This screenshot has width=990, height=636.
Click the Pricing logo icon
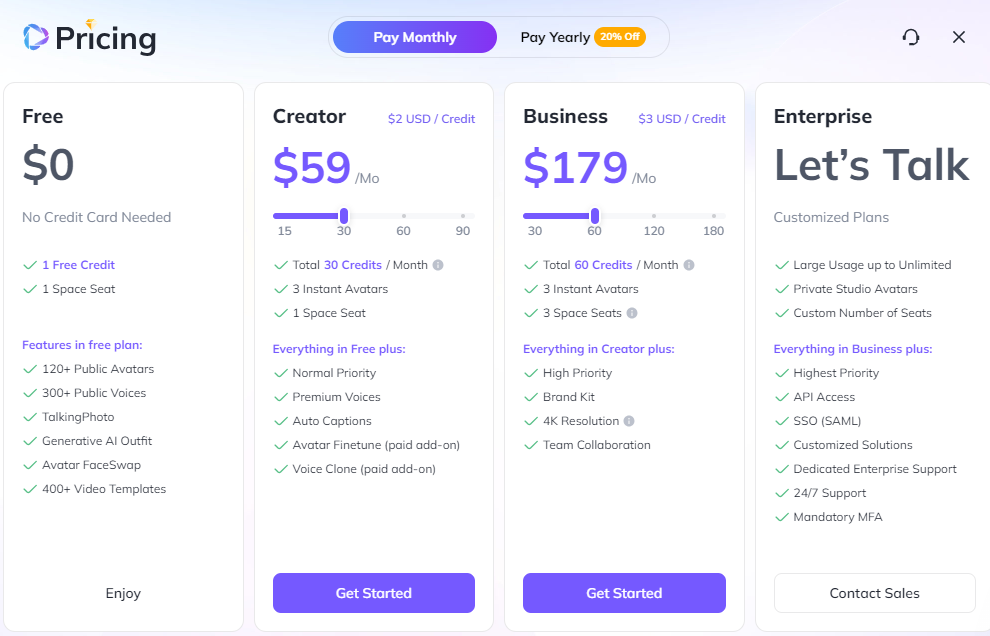click(x=36, y=37)
